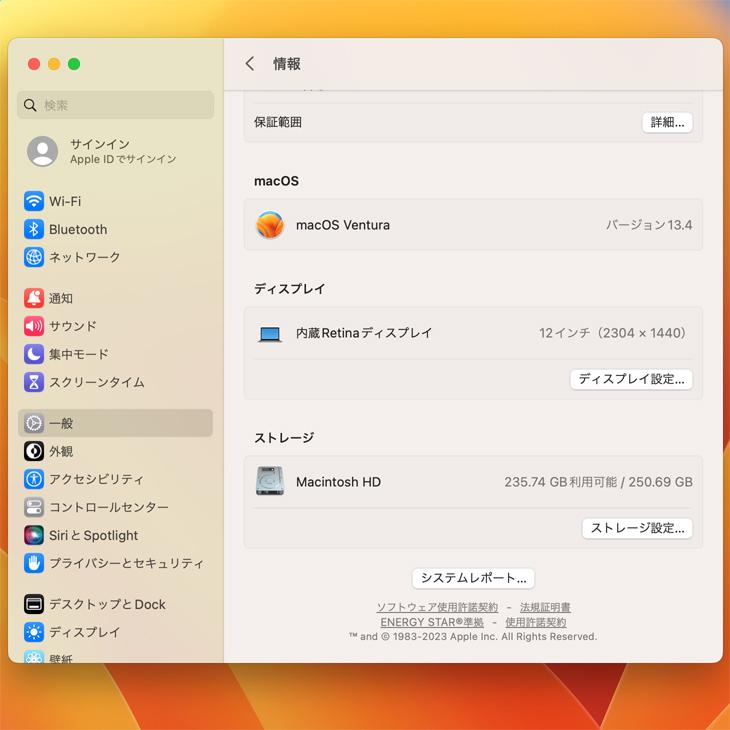Select バージョン 13.4 text

click(649, 225)
